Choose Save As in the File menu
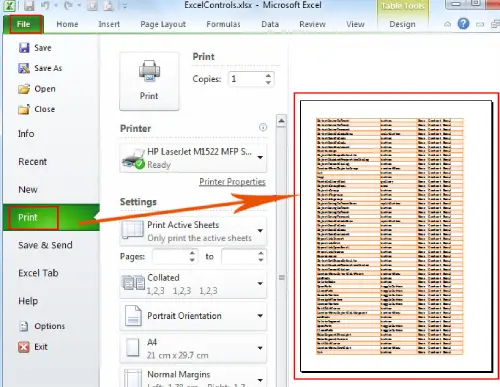Screen dimensions: 500x387 click(40, 68)
